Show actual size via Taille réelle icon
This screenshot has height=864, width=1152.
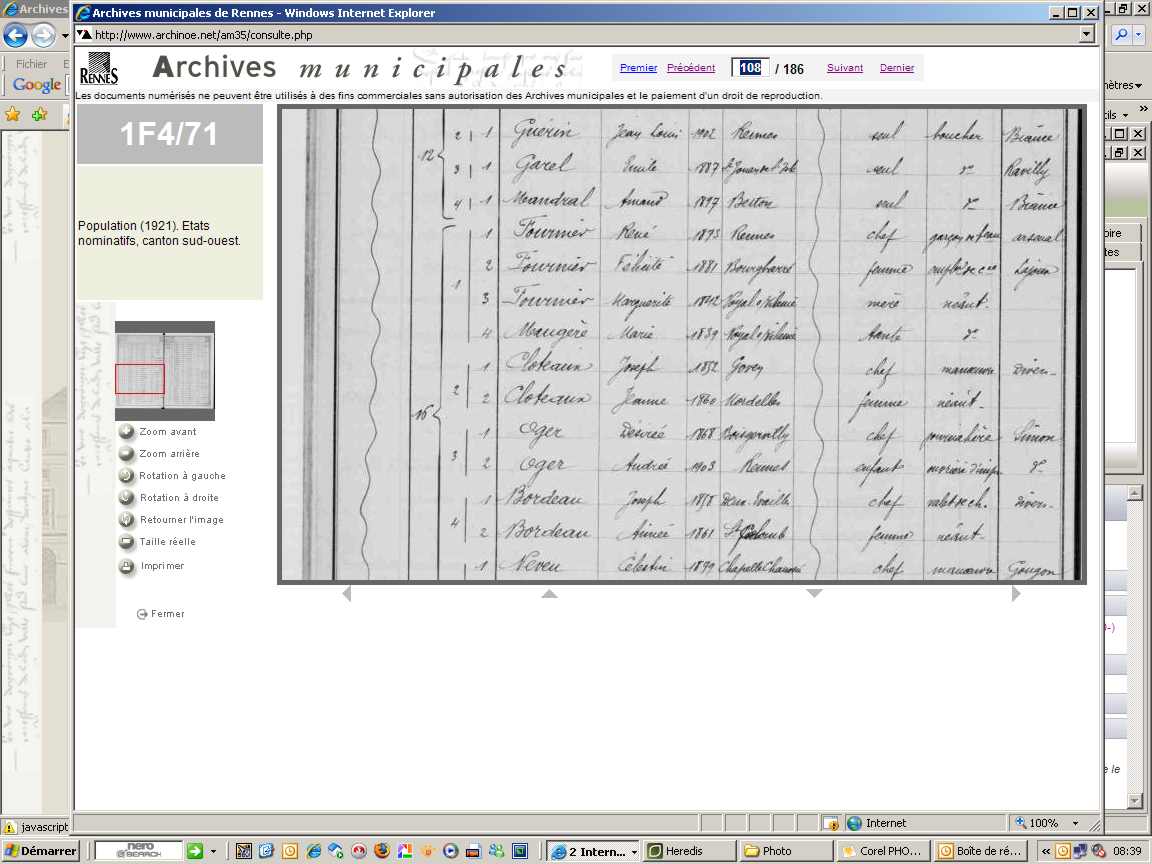click(x=127, y=542)
